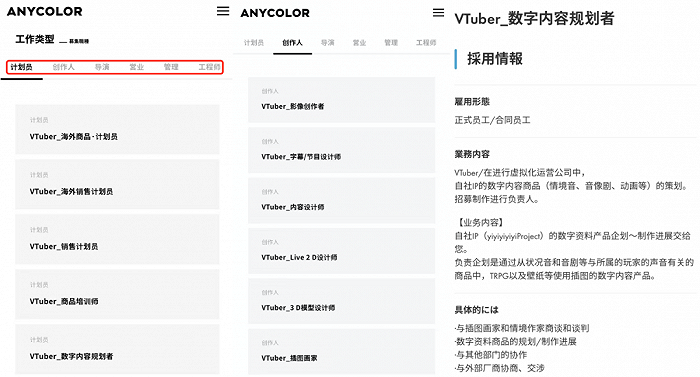Click the ANYCOLOR logo in the left panel
This screenshot has height=377, width=700.
(45, 12)
